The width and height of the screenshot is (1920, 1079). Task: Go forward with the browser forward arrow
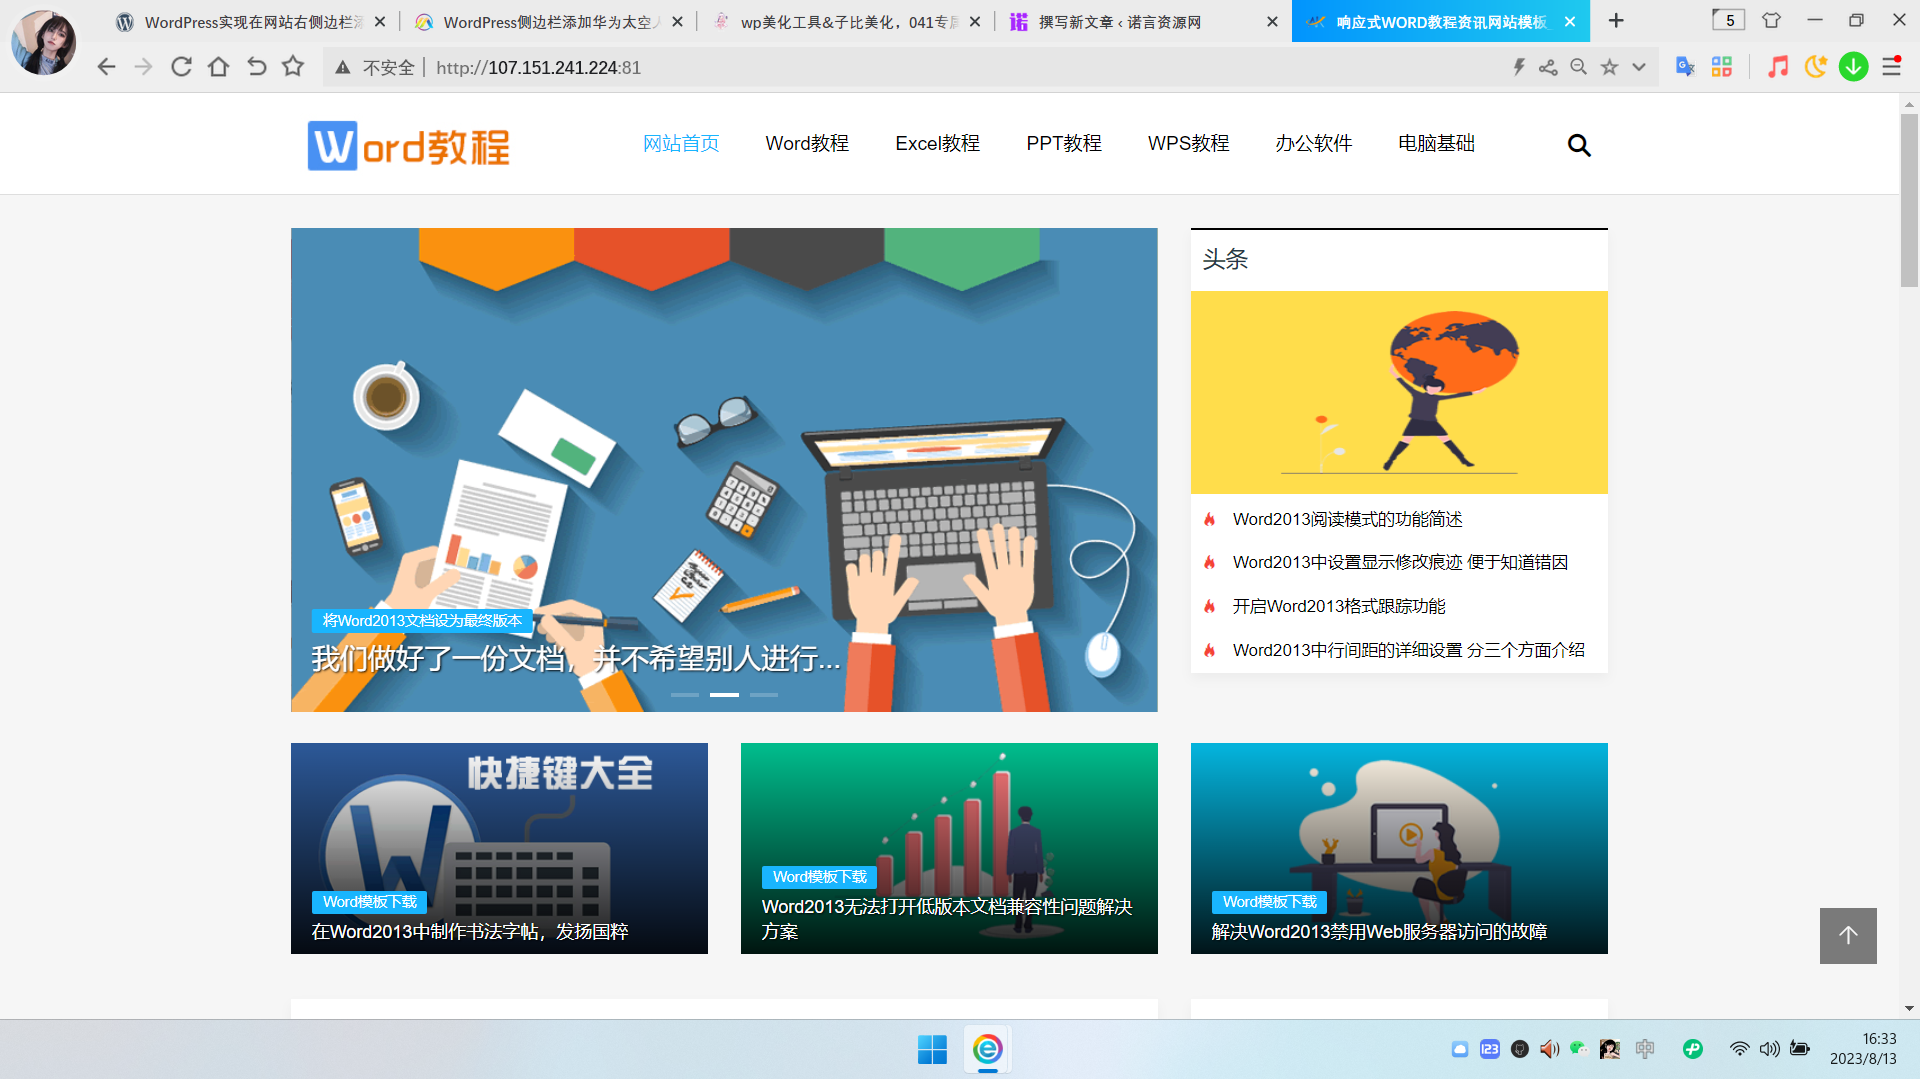coord(143,67)
